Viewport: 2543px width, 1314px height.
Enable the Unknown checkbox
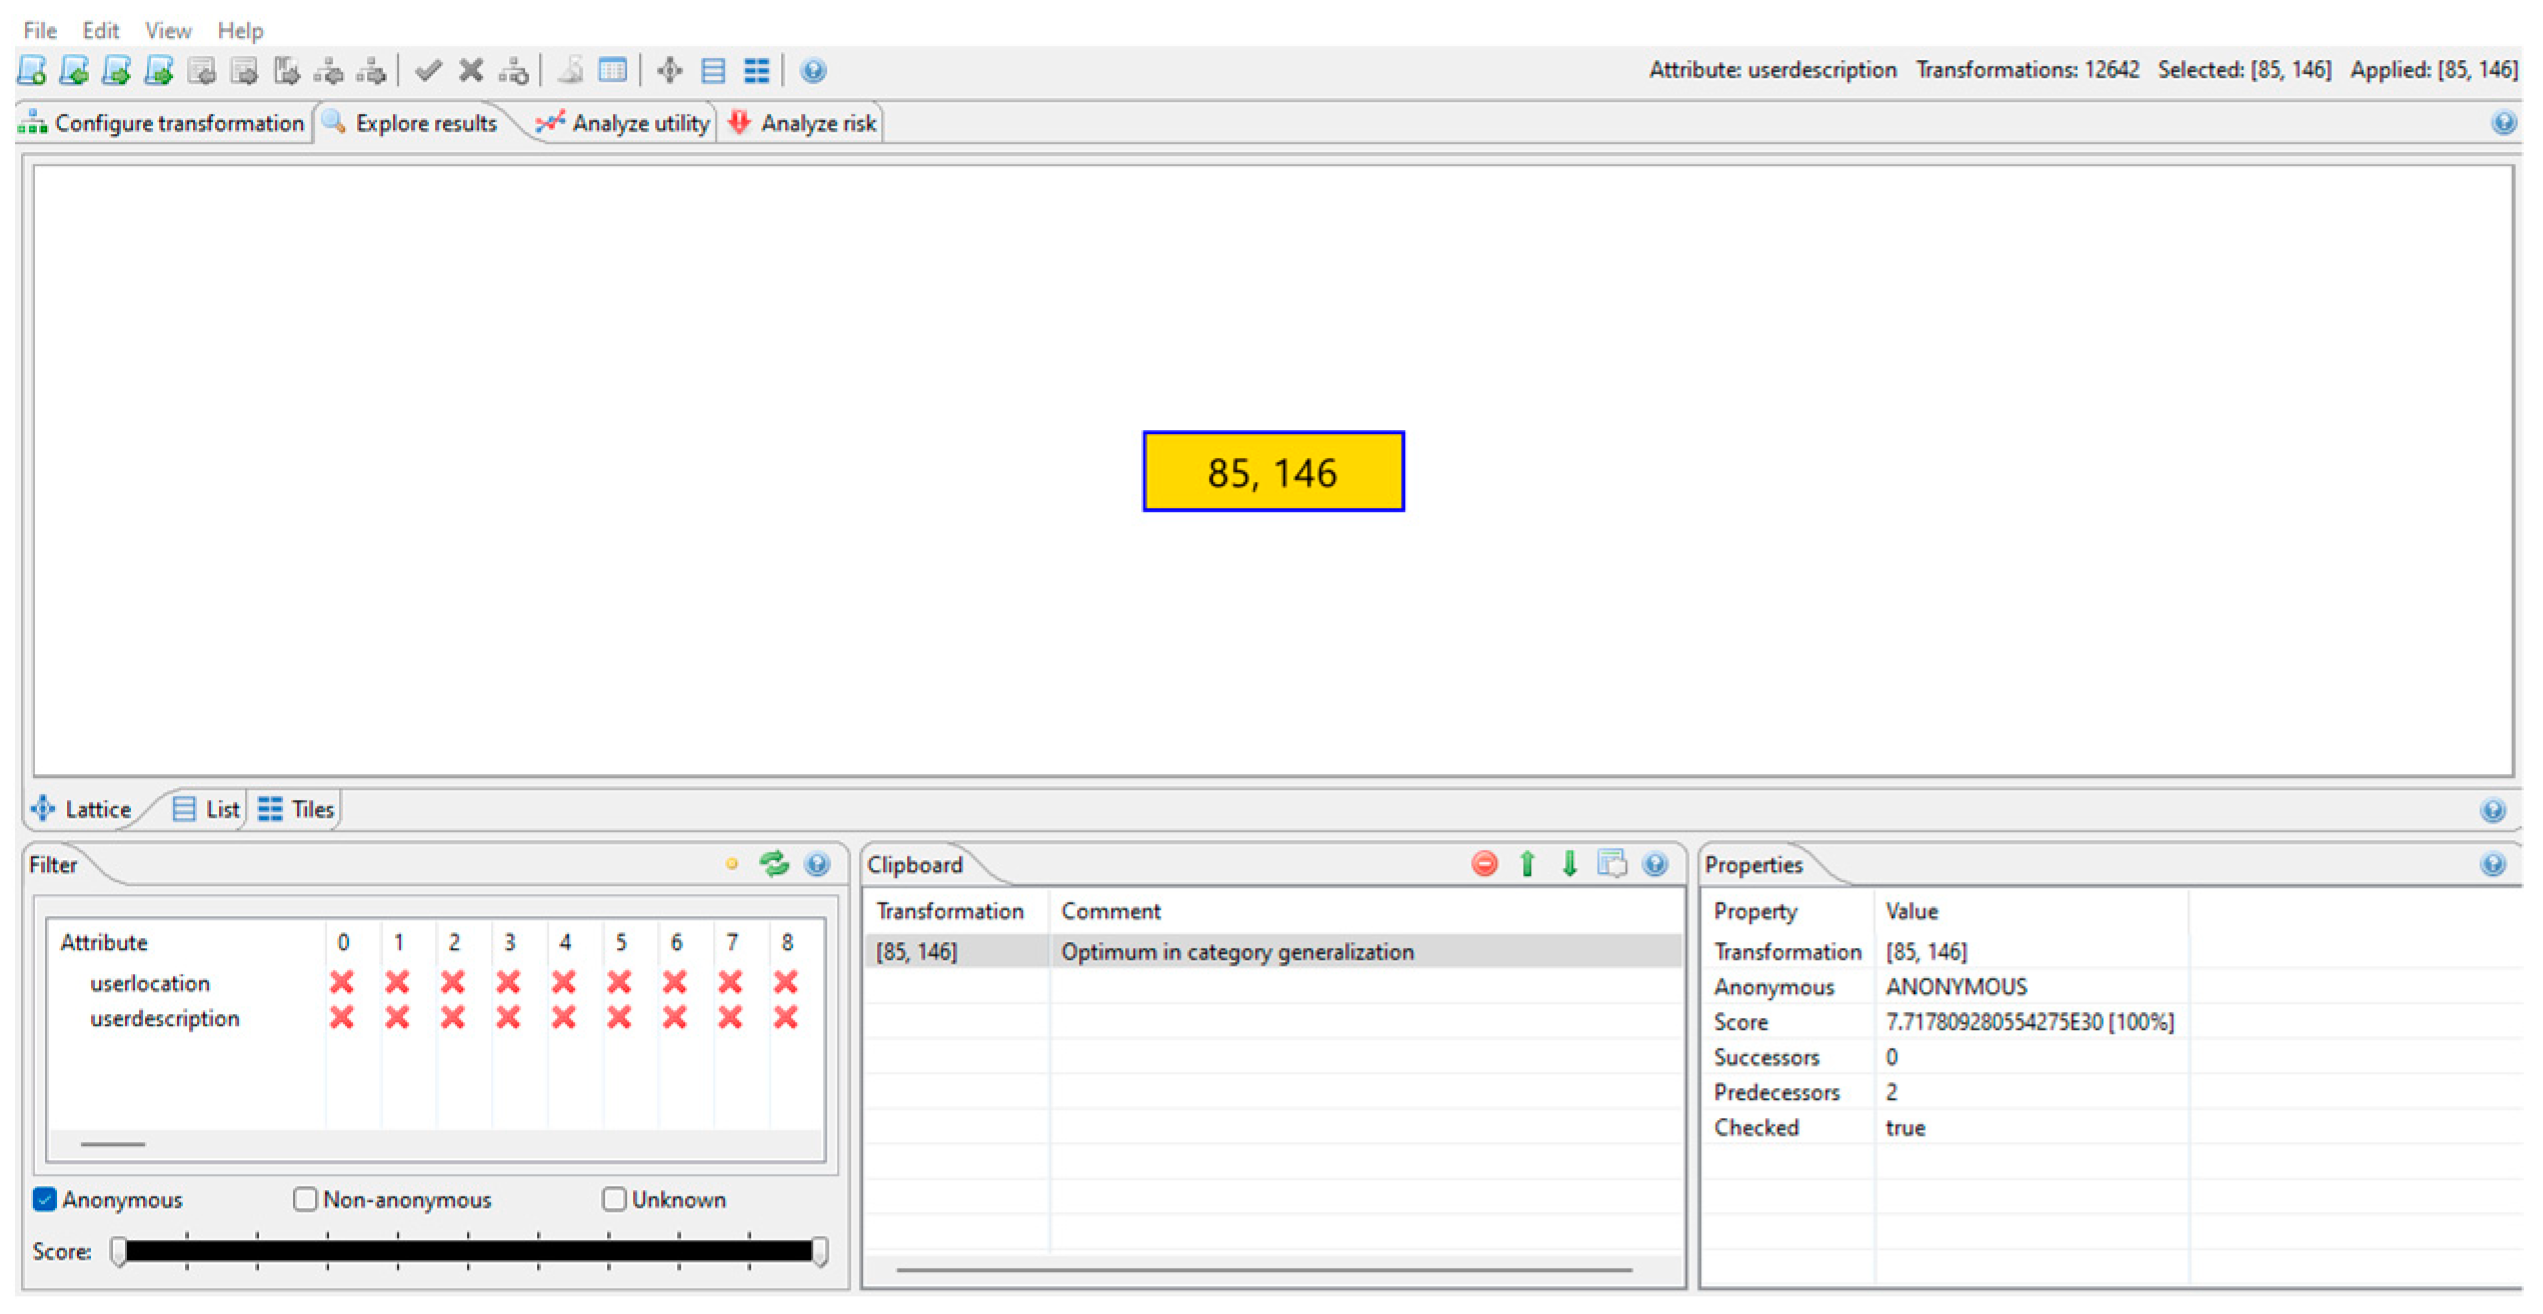(x=614, y=1199)
